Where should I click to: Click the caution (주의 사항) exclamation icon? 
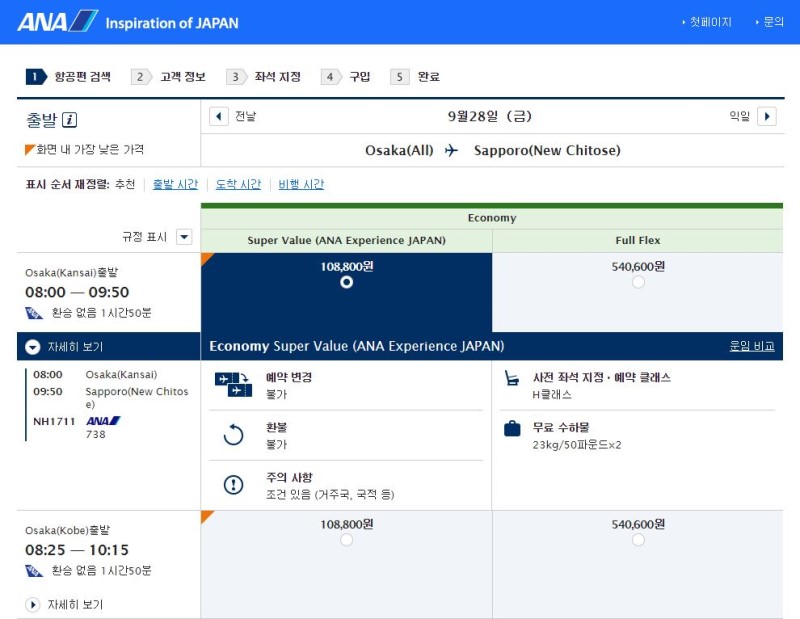point(233,485)
